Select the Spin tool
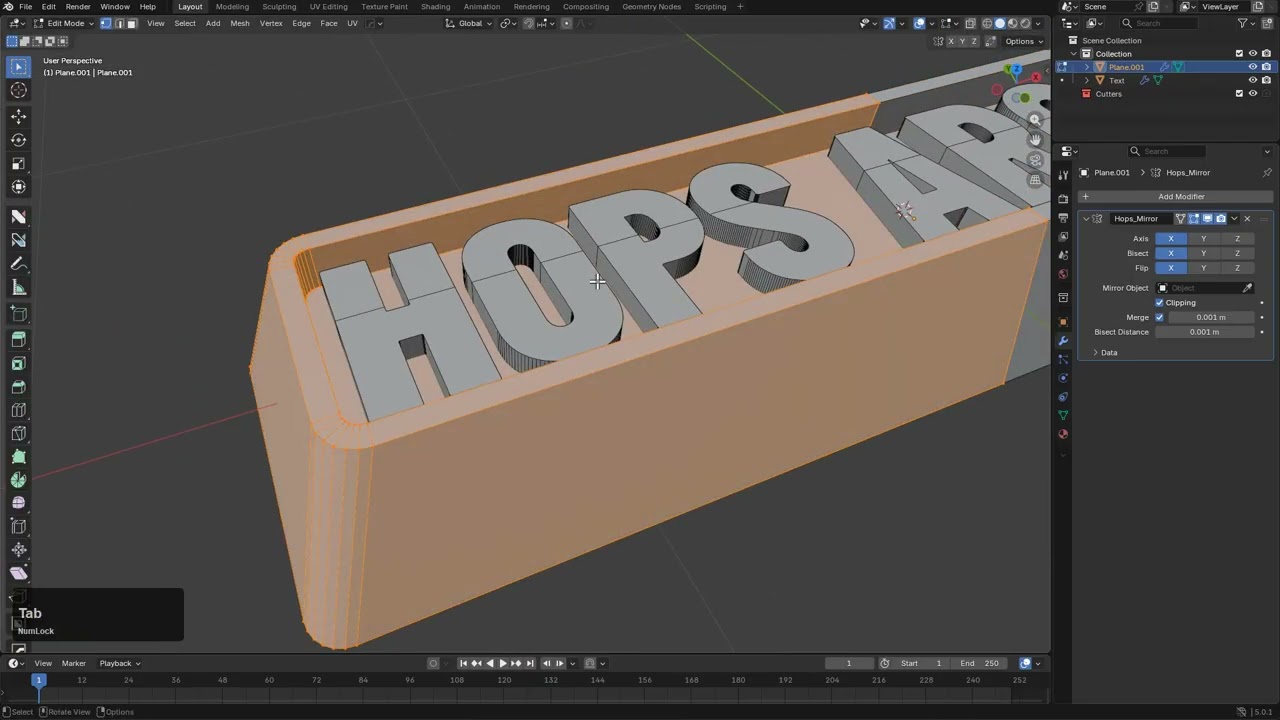Viewport: 1280px width, 720px height. point(18,480)
